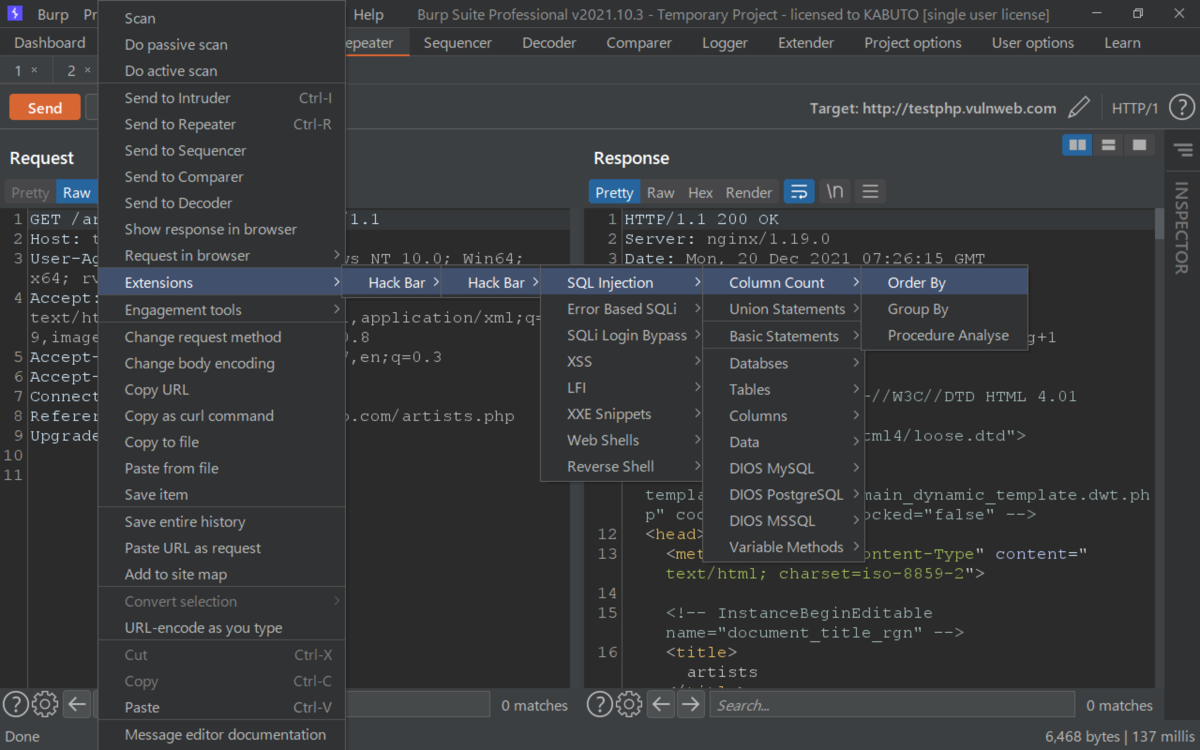Click the Response Search input field
Screen dimensions: 1200x750
tap(892, 705)
